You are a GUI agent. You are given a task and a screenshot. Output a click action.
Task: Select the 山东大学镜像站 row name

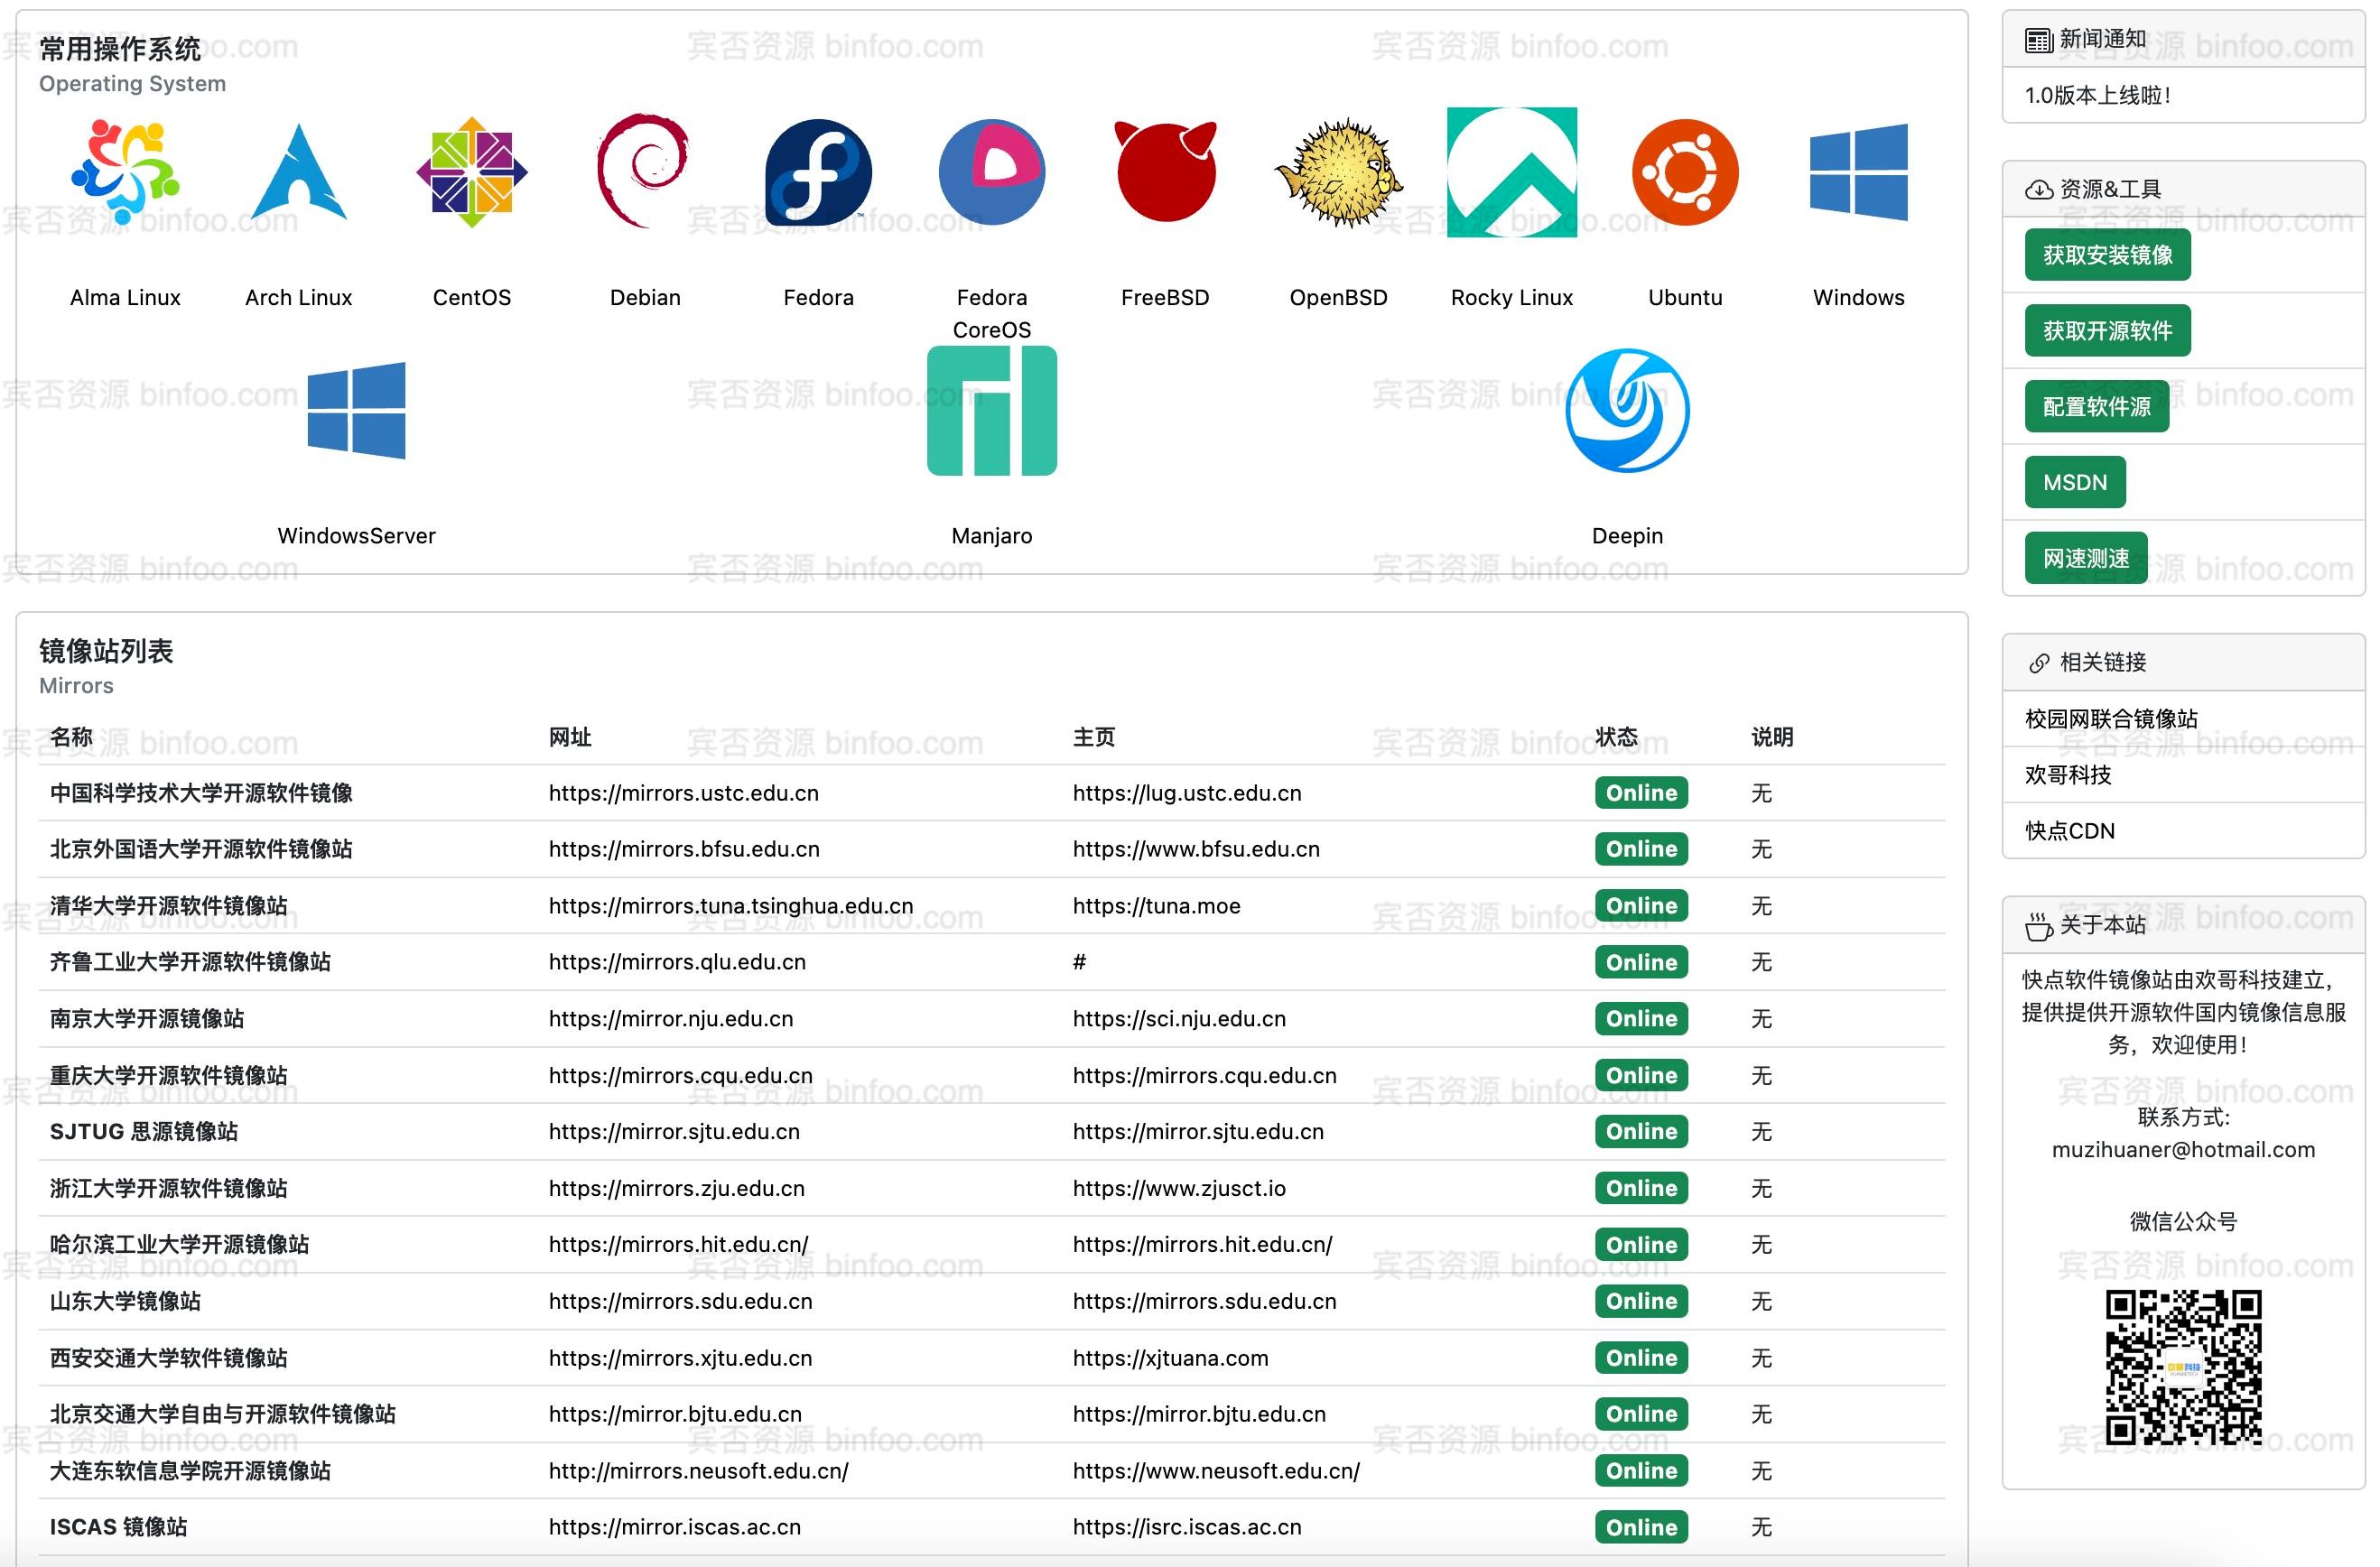(125, 1301)
